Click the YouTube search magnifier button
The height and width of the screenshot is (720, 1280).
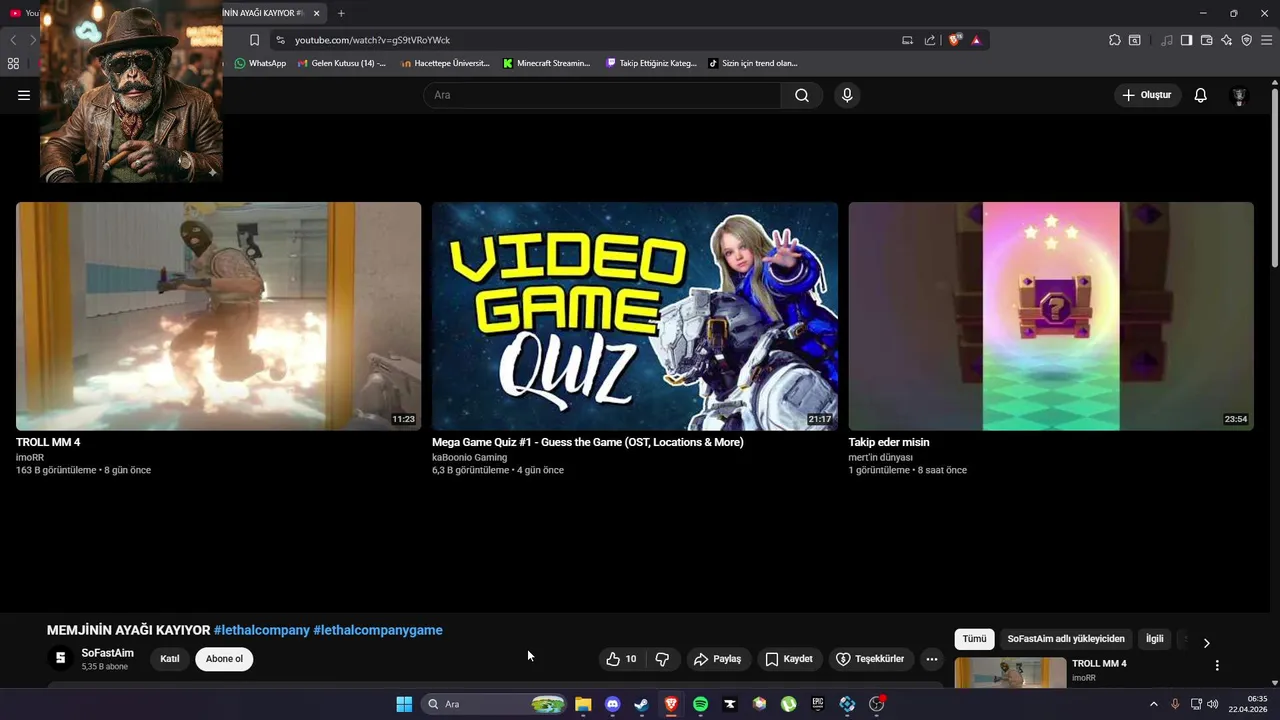coord(802,95)
